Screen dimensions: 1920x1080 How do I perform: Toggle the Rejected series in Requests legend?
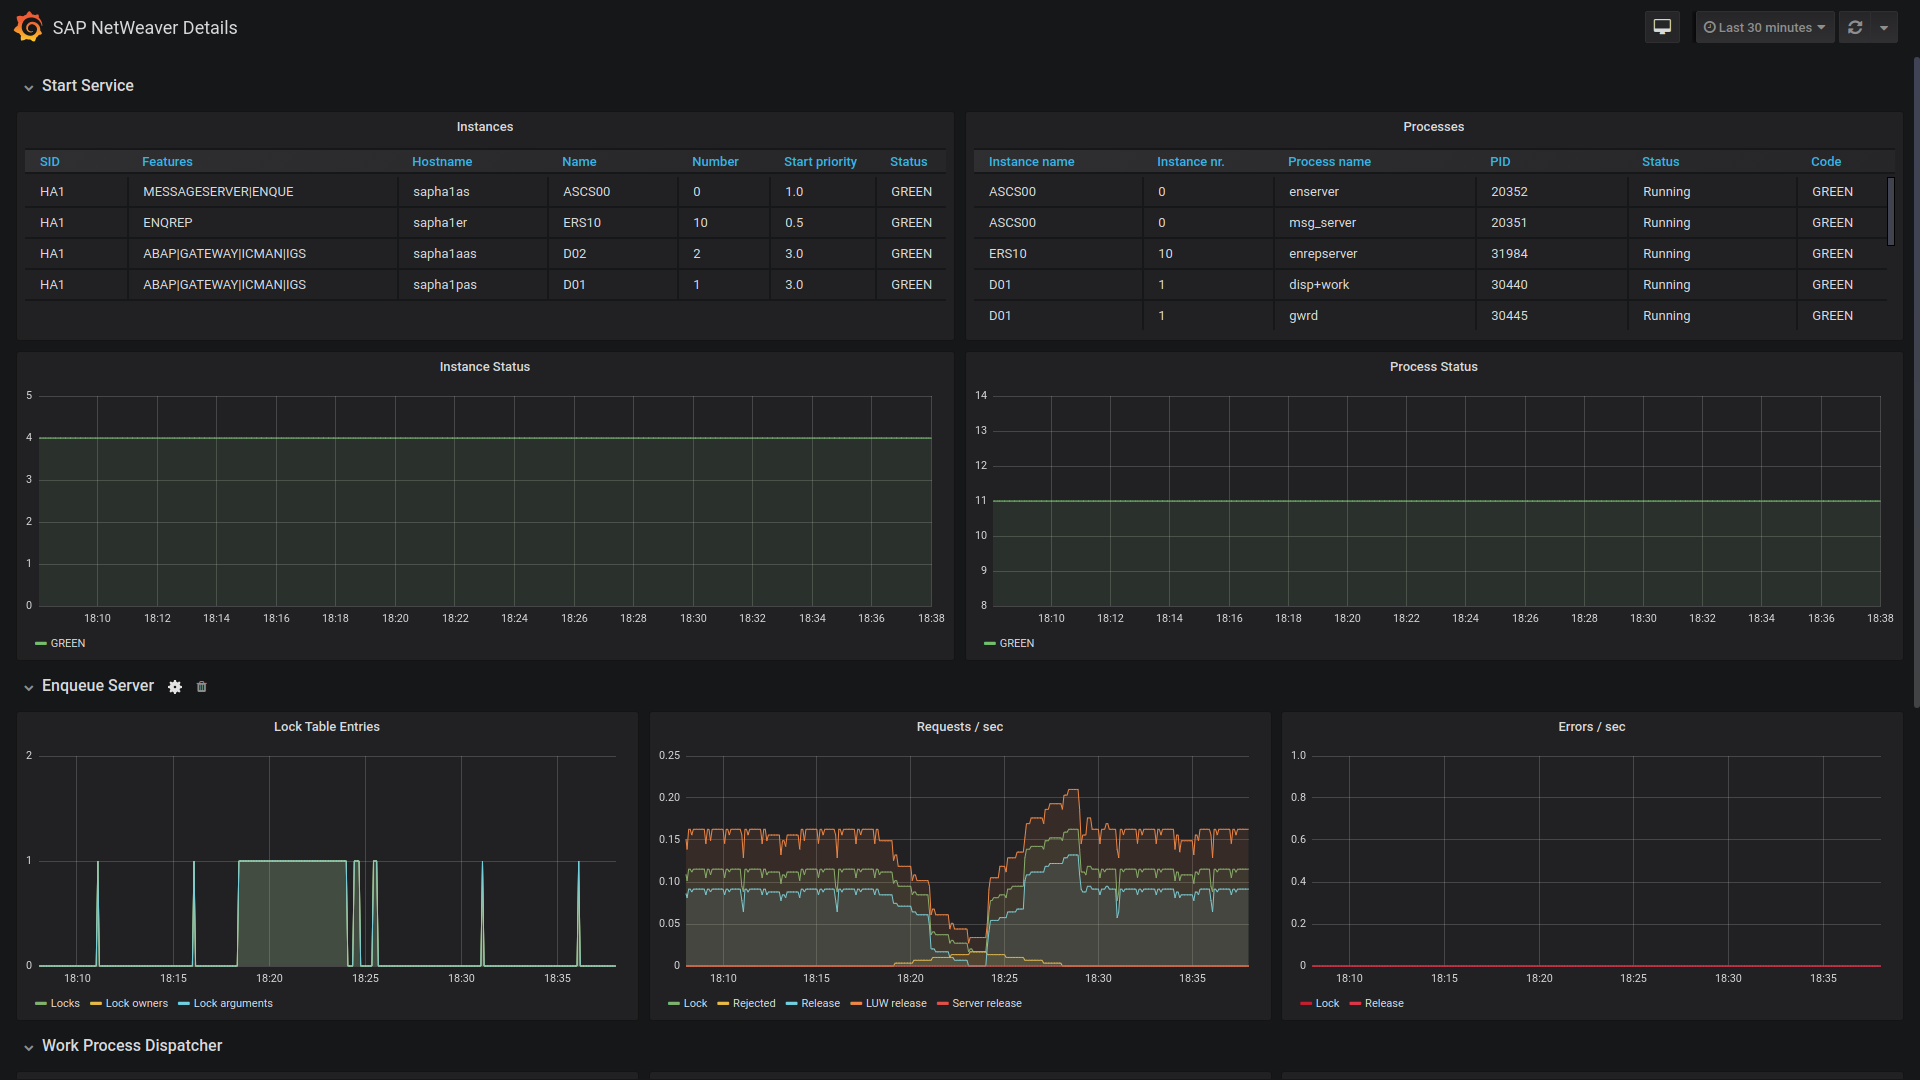point(753,1003)
